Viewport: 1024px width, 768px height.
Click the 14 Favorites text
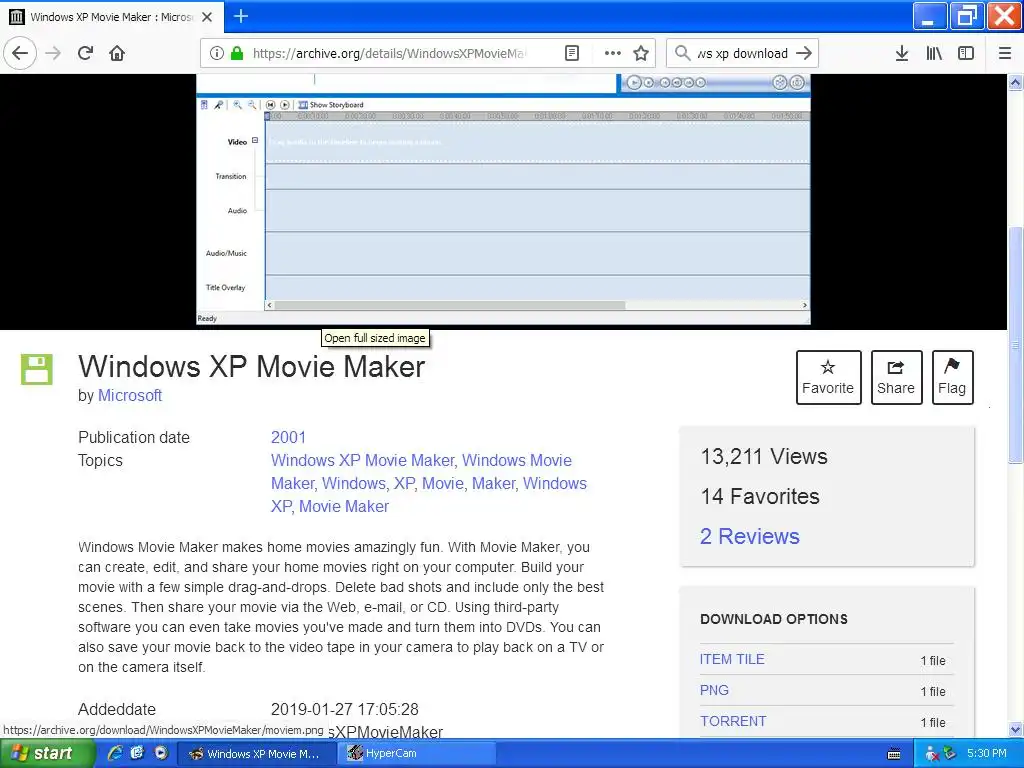760,496
